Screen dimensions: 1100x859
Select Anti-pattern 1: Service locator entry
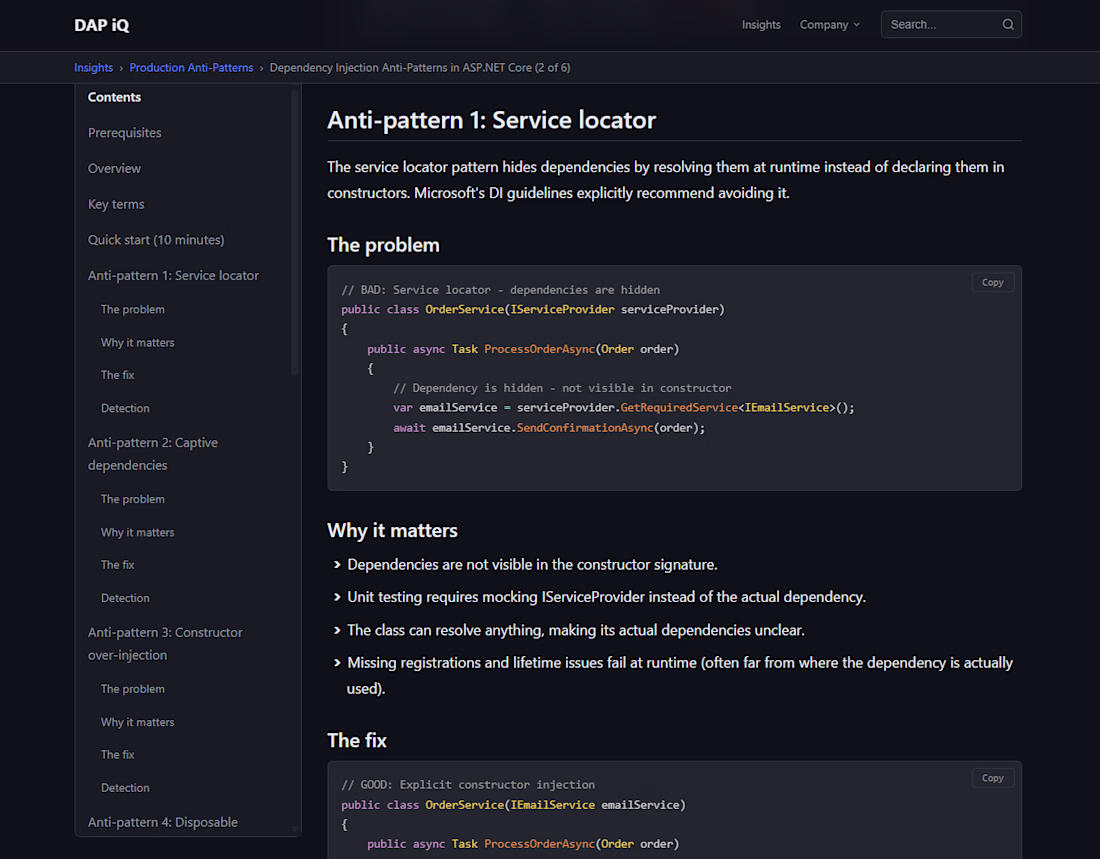(173, 276)
